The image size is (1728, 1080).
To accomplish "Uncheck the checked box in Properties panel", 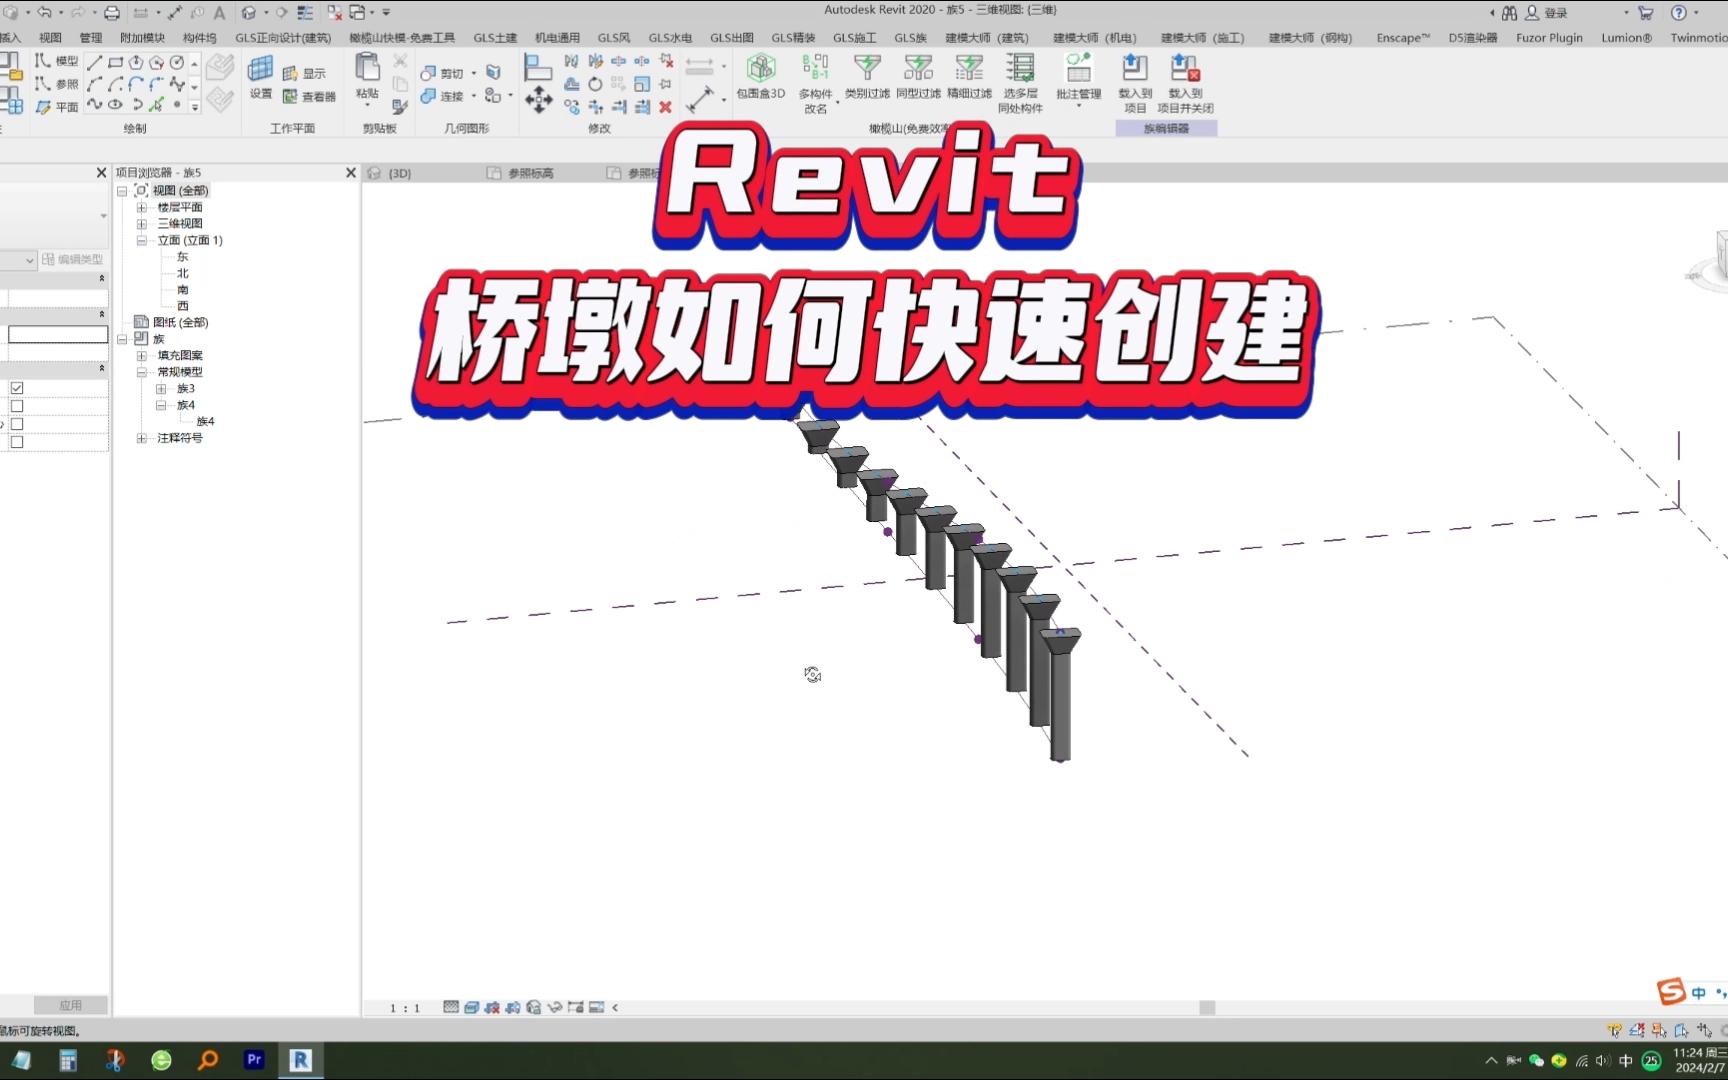I will [x=17, y=388].
